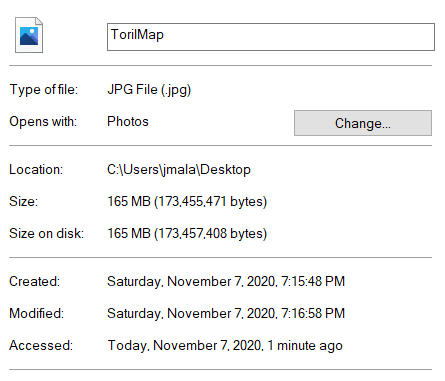Click the Accessed 1 minute ago value

pyautogui.click(x=225, y=345)
